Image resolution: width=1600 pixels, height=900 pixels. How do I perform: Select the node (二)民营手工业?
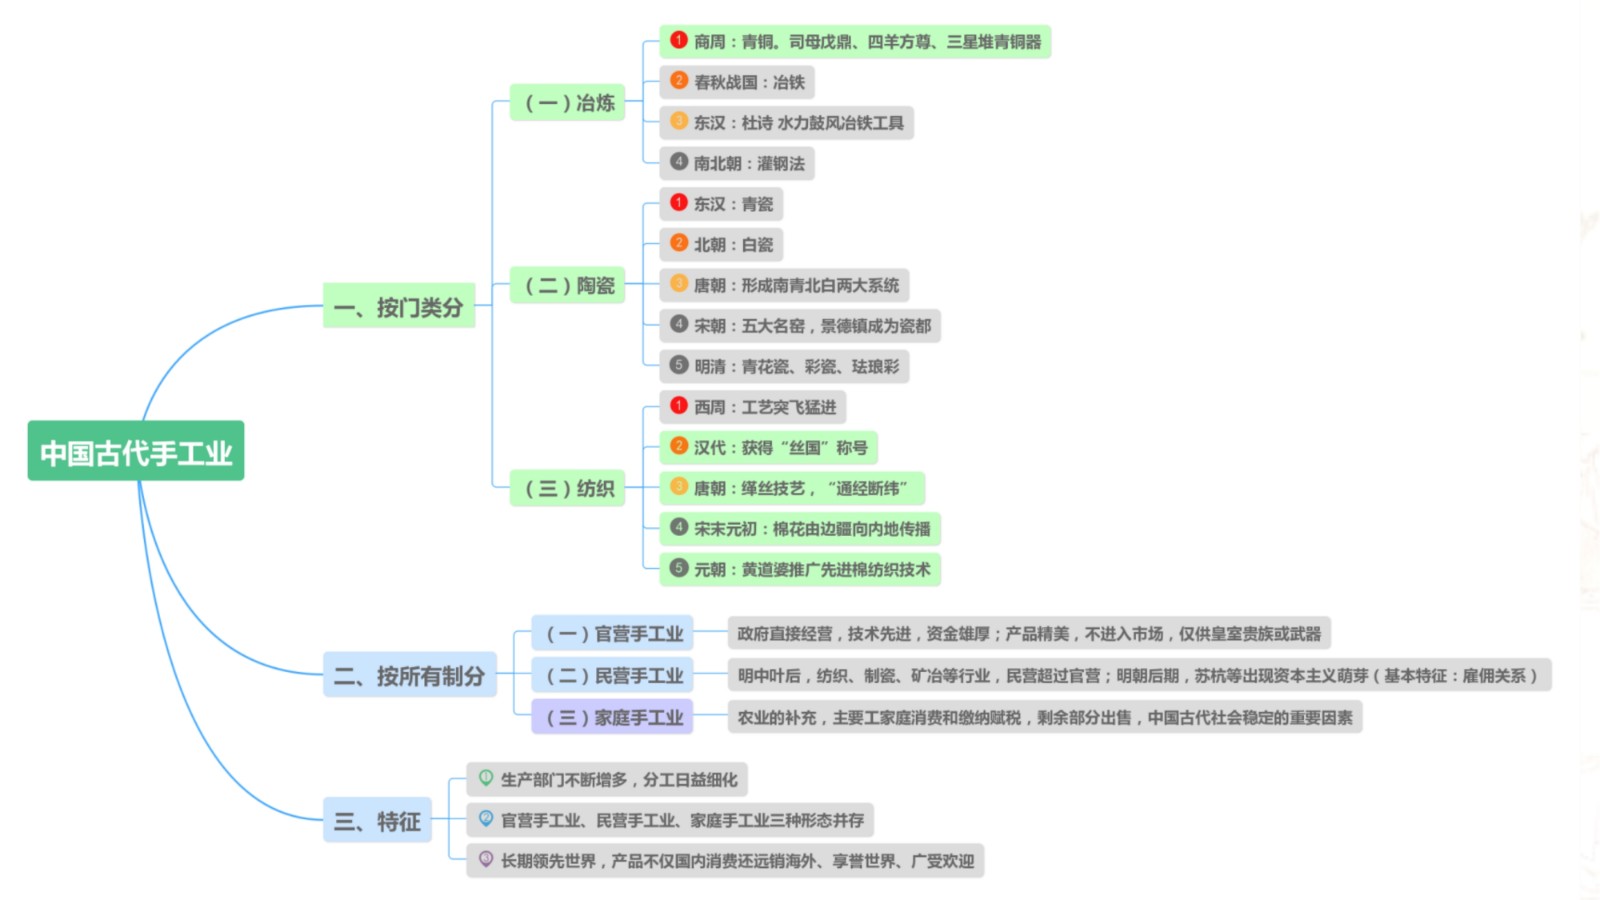pyautogui.click(x=613, y=675)
